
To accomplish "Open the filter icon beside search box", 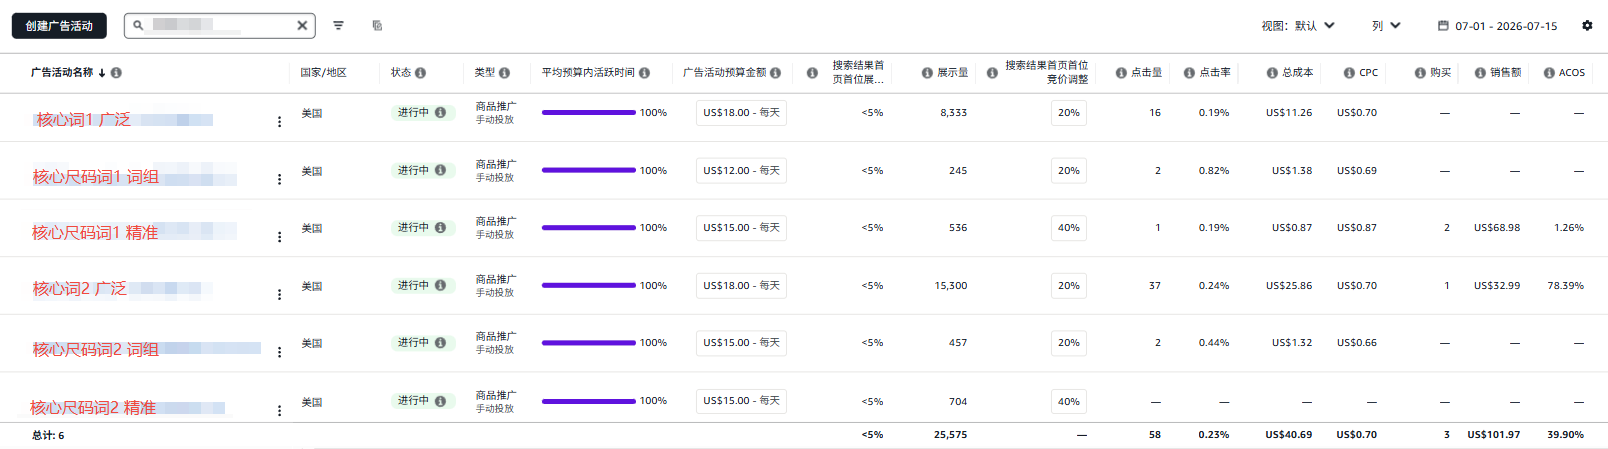I will [338, 26].
